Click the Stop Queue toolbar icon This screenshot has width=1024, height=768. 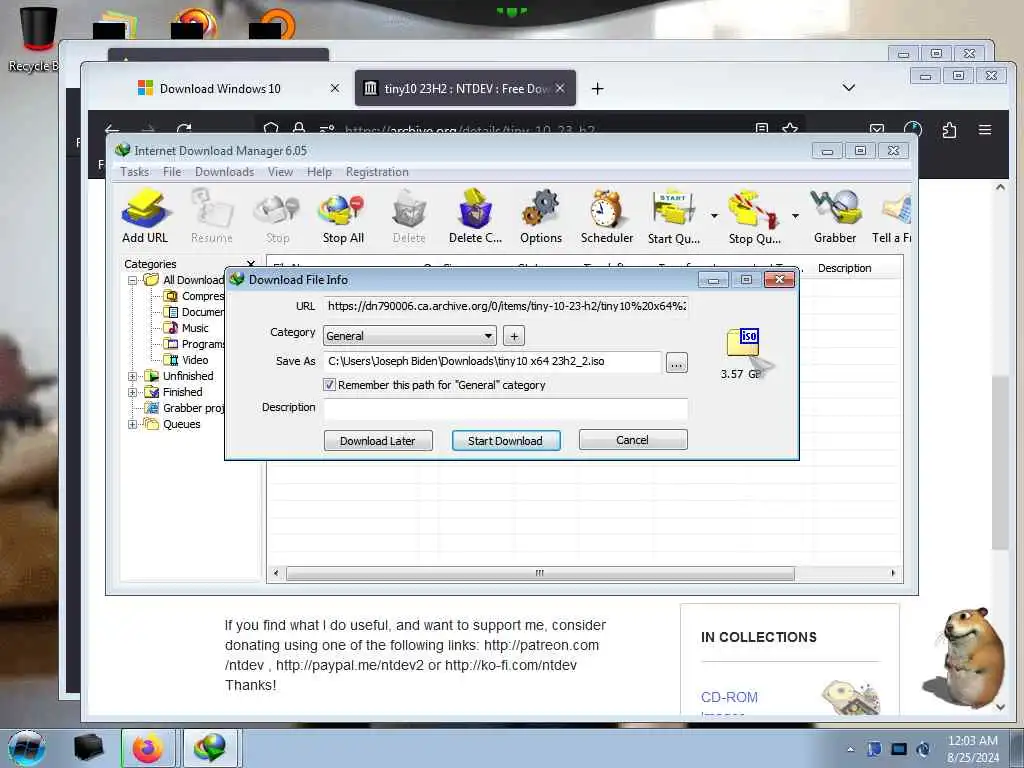point(754,216)
